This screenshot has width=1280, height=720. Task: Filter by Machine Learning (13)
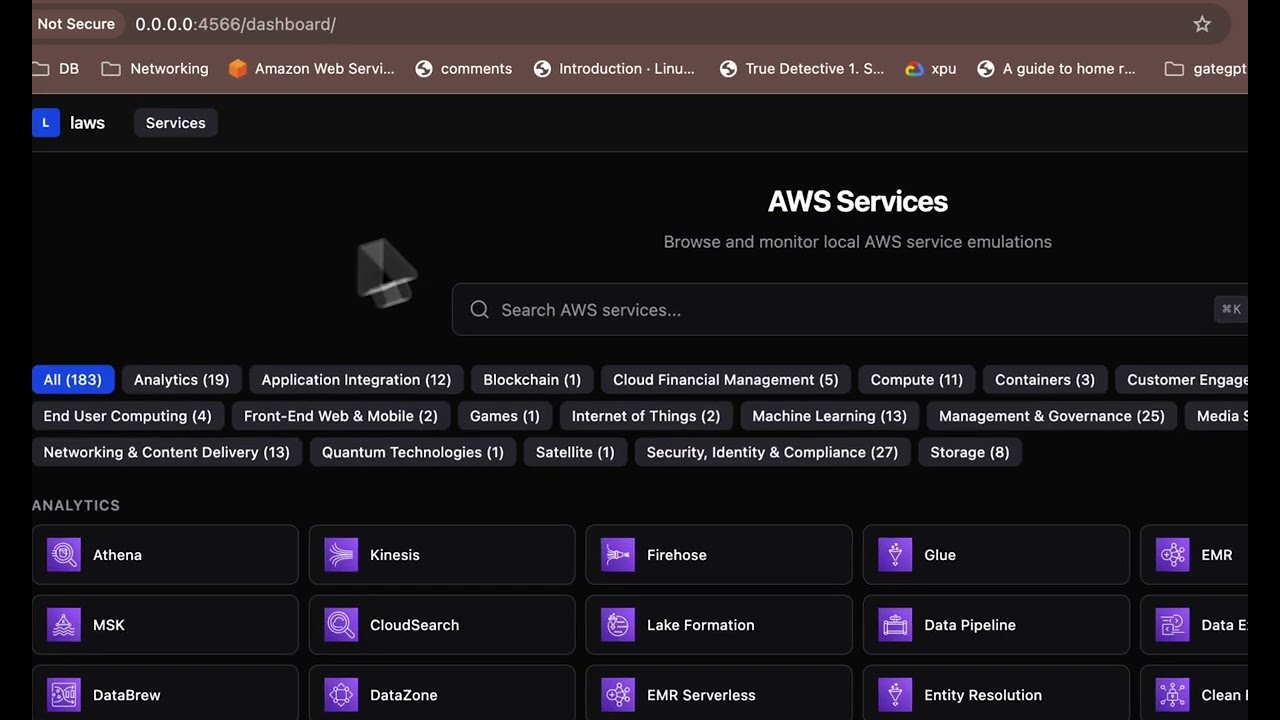[x=830, y=416]
